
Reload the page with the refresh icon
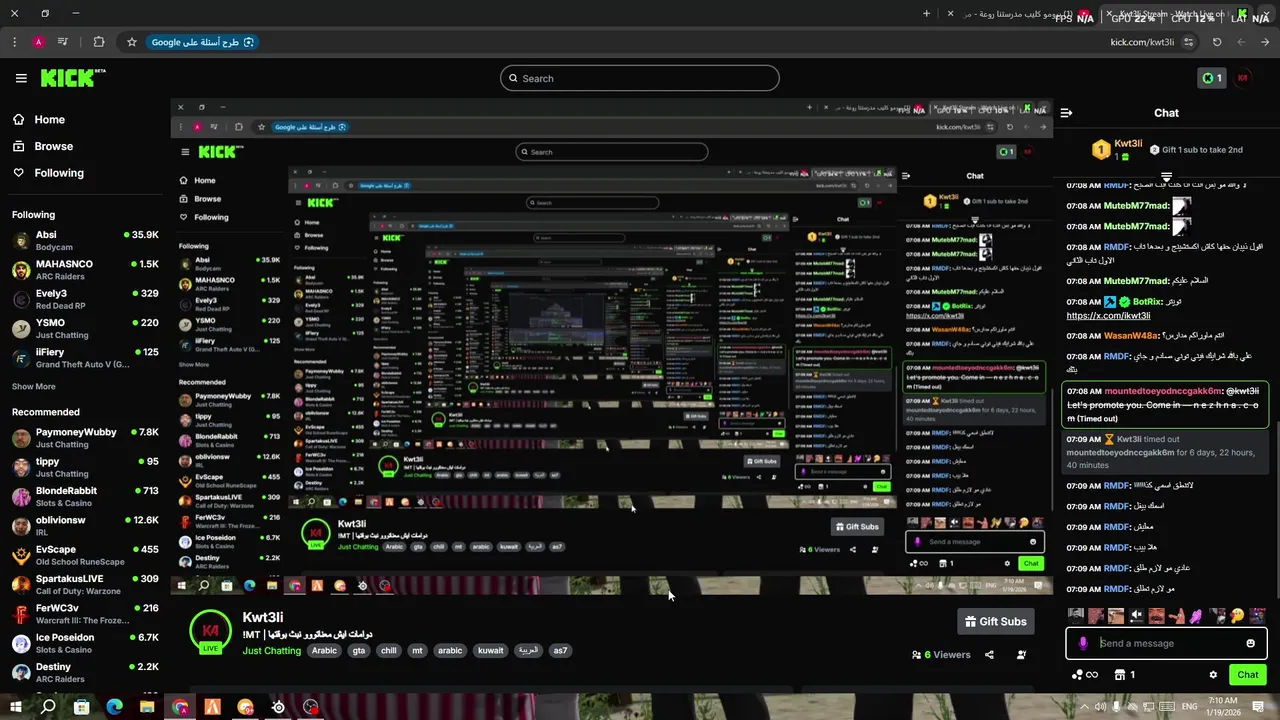click(x=1217, y=42)
